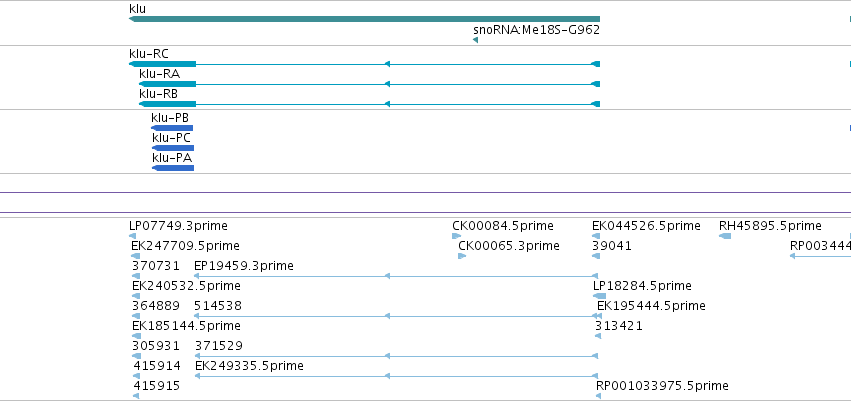Click the klu-RC left exon block
Viewport: 851px width, 401px height.
point(162,64)
